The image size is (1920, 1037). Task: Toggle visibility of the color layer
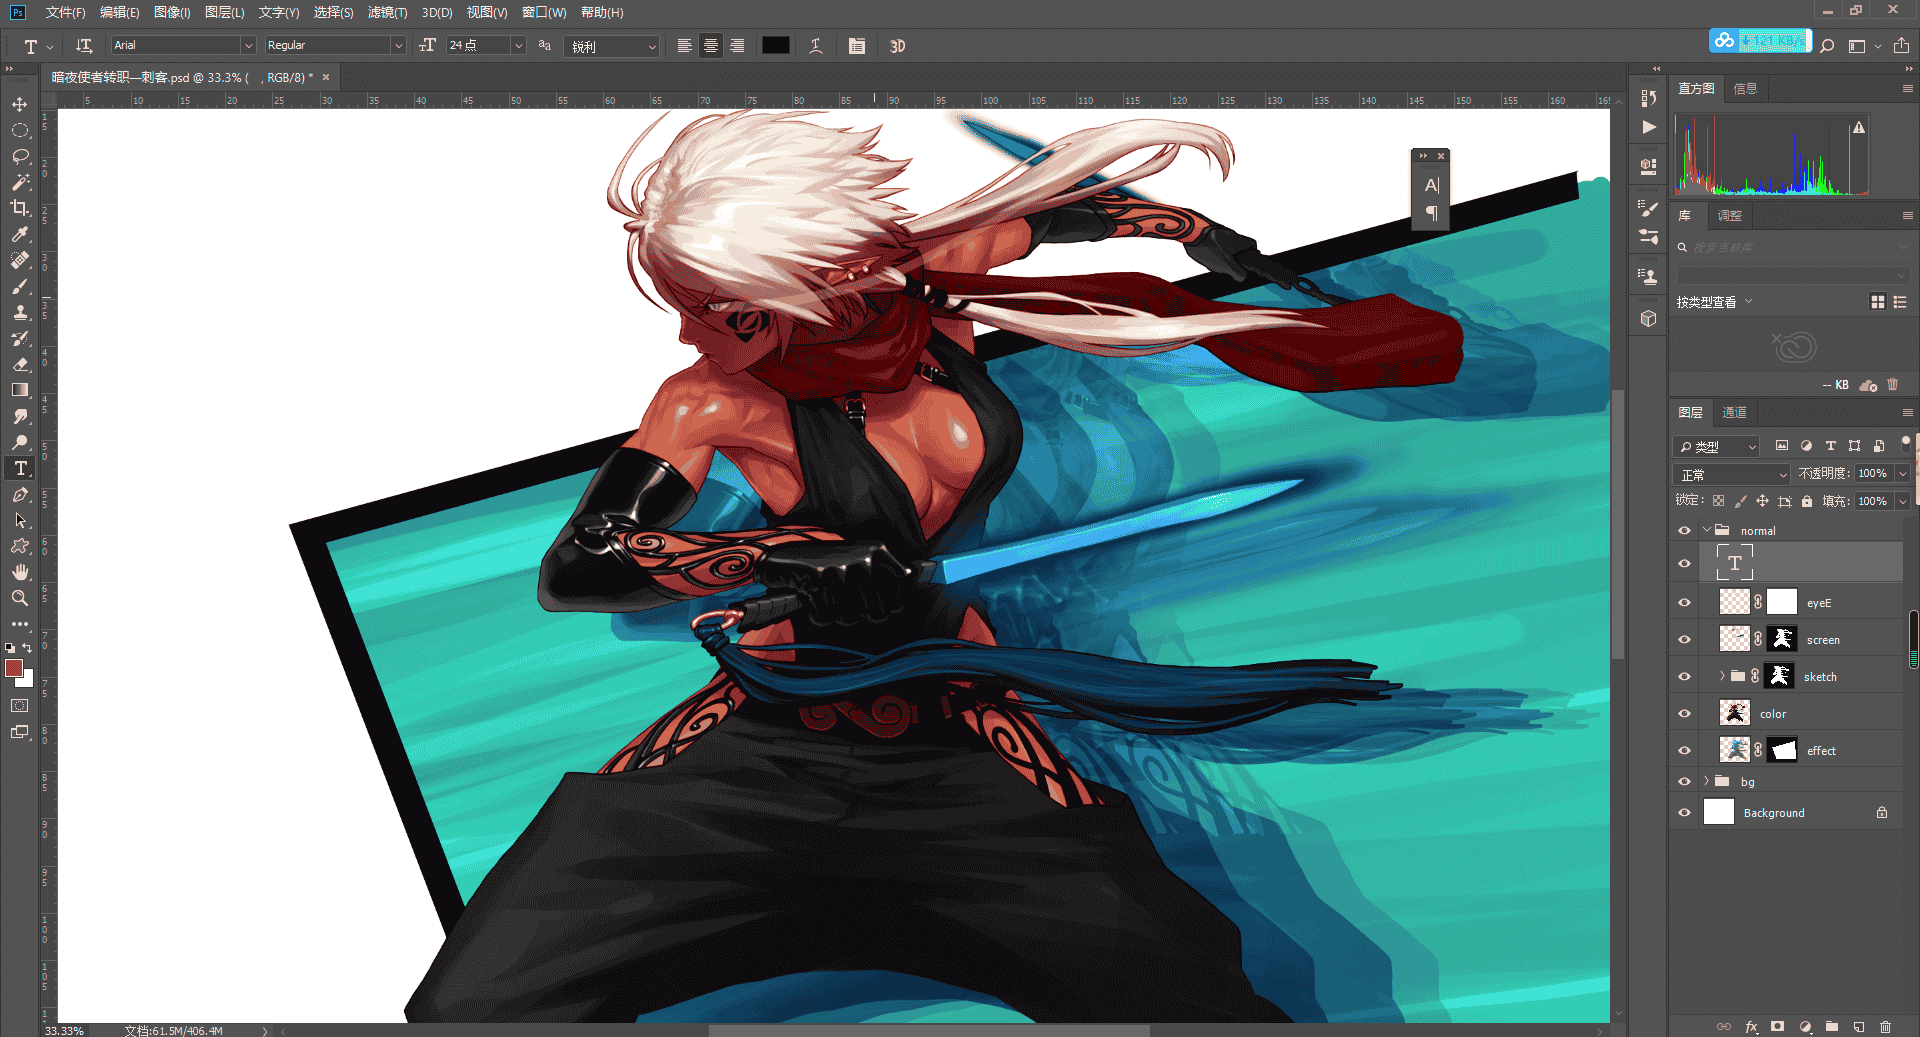pyautogui.click(x=1684, y=714)
